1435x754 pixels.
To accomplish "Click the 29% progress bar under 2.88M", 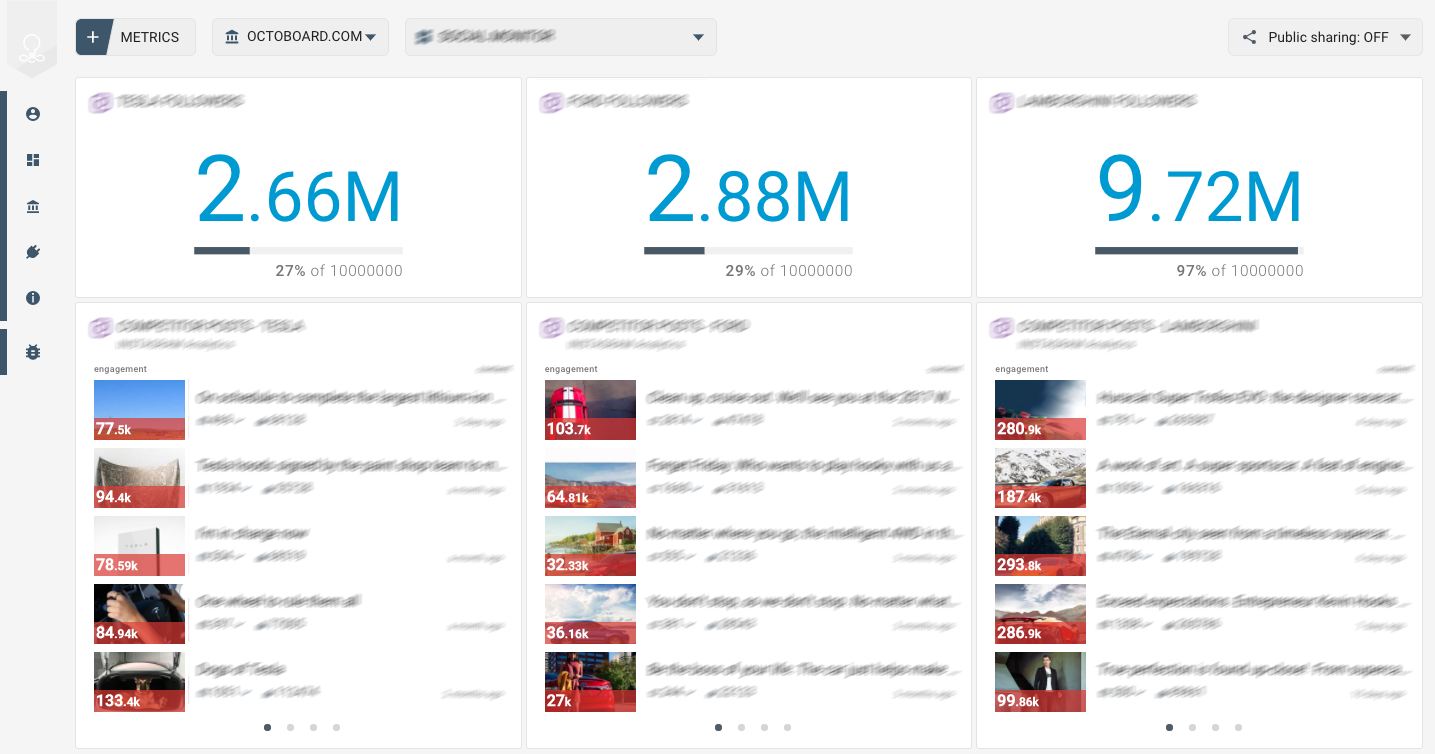I will point(748,251).
